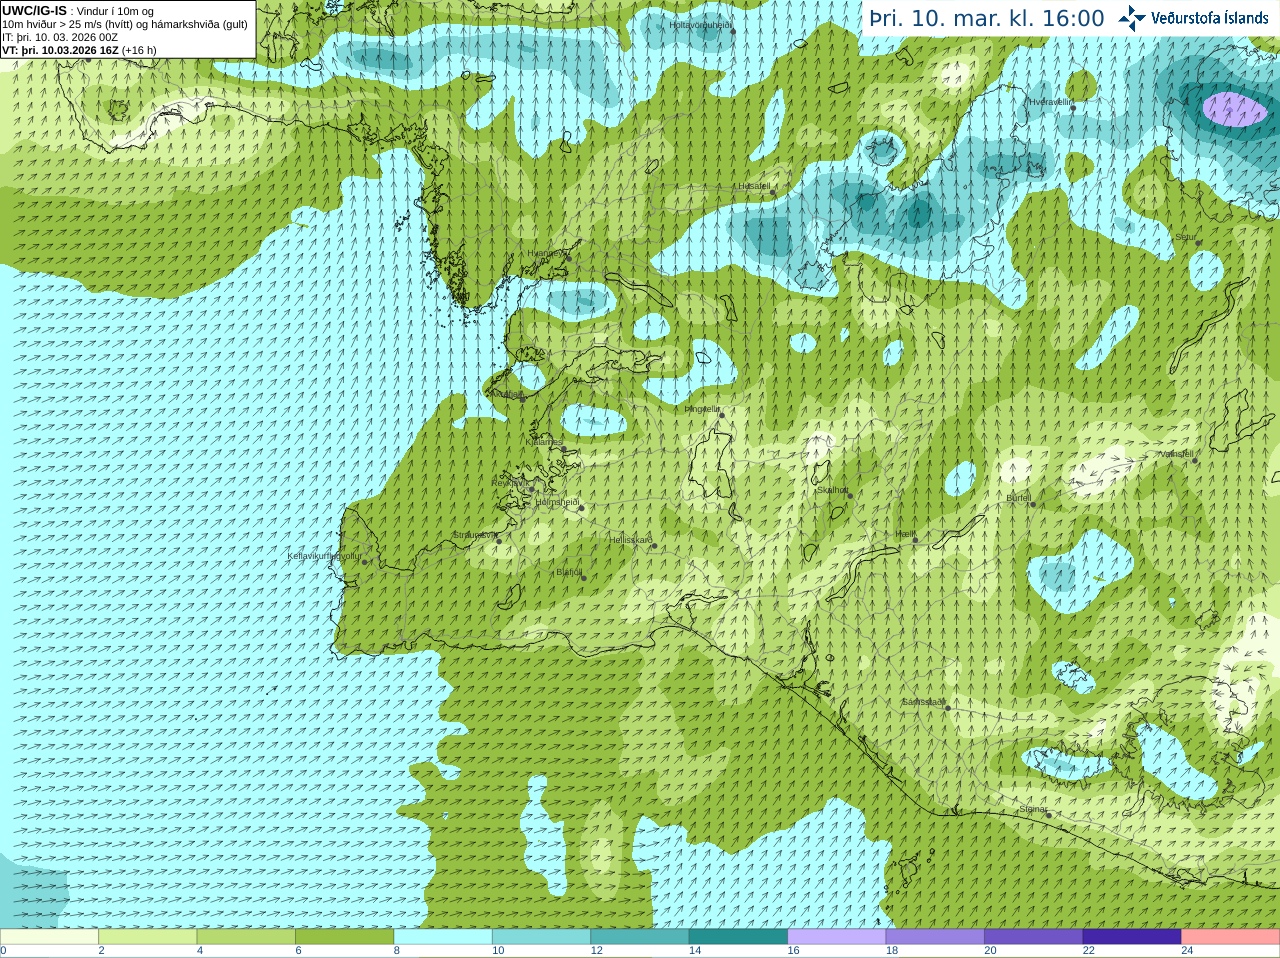The image size is (1280, 958).
Task: Click the UWC/IG-IS model title line
Action: [x=78, y=11]
